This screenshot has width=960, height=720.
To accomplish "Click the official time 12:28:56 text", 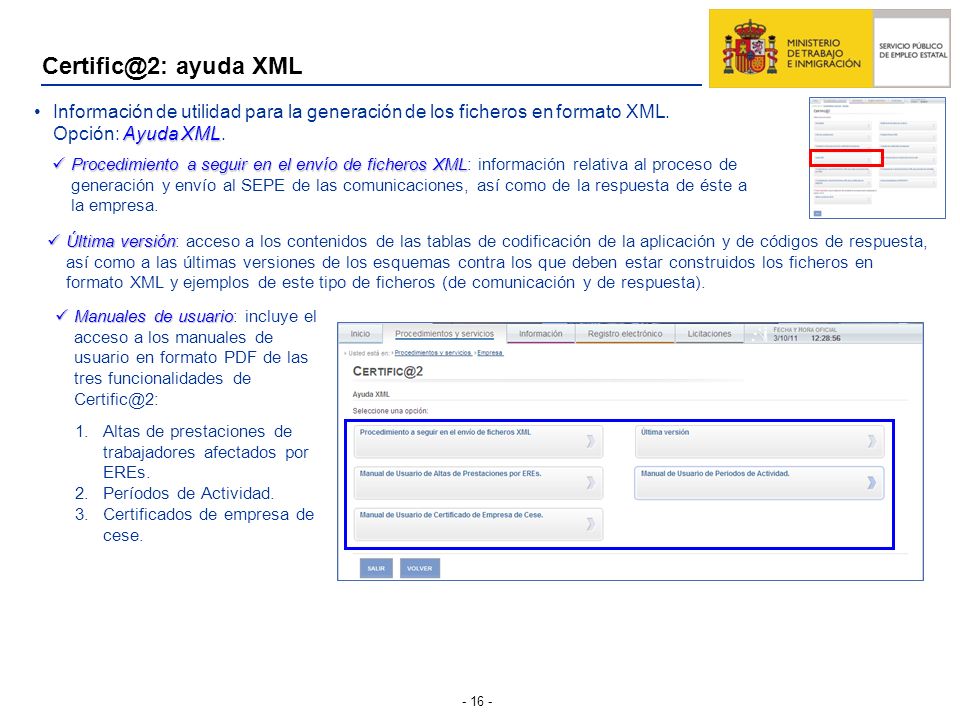I will tap(826, 338).
